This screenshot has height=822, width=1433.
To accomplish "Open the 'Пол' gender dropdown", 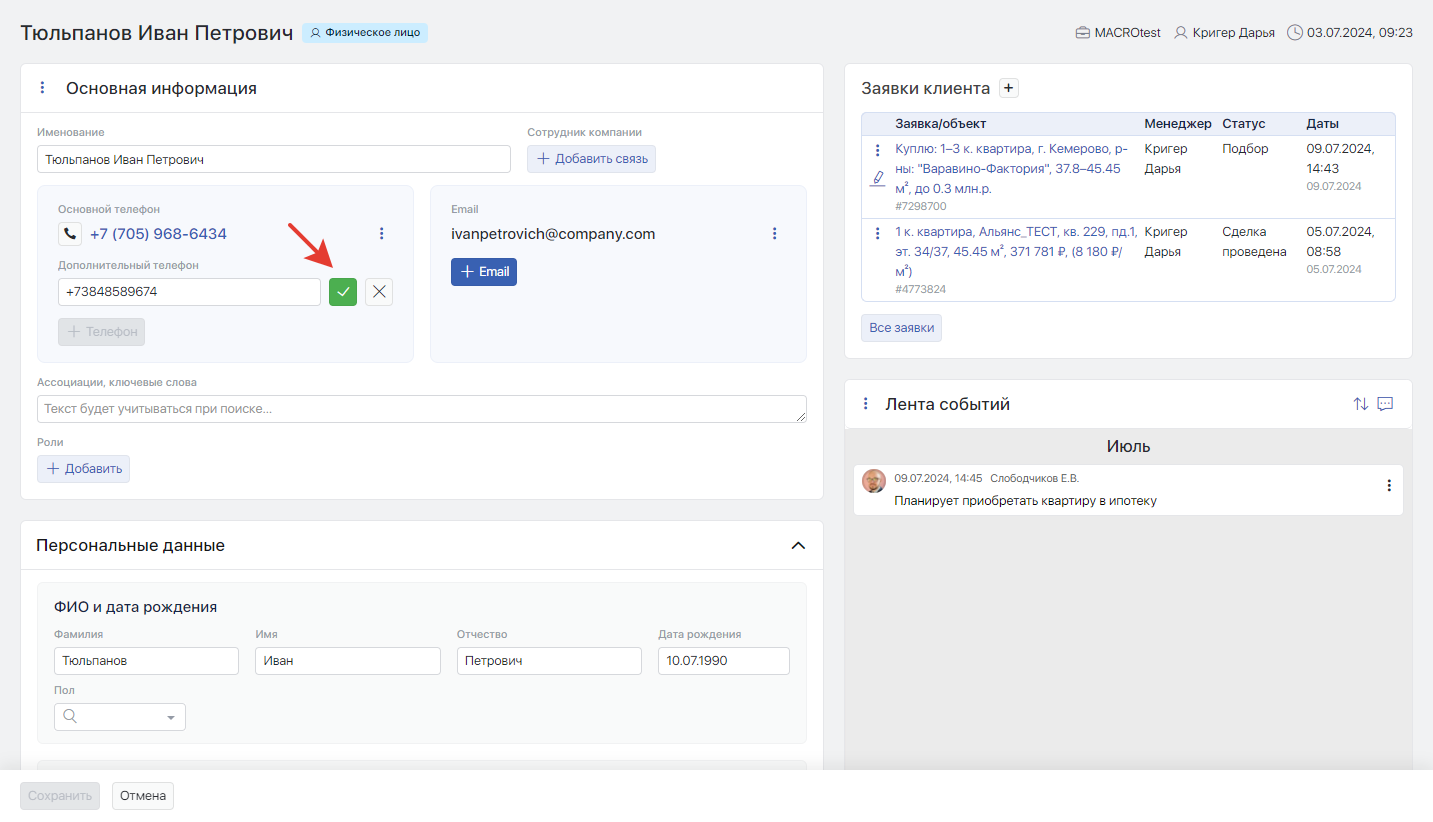I will click(x=120, y=717).
